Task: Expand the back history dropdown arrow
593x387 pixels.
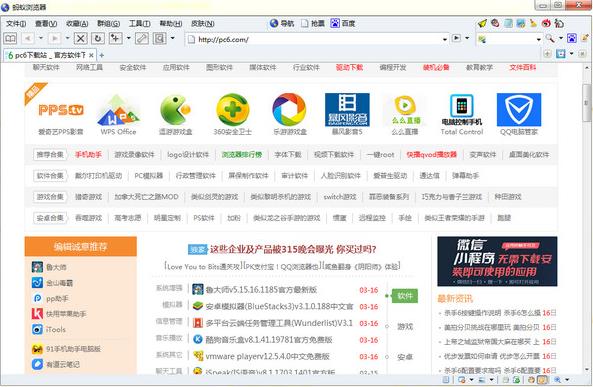Action: pyautogui.click(x=41, y=39)
